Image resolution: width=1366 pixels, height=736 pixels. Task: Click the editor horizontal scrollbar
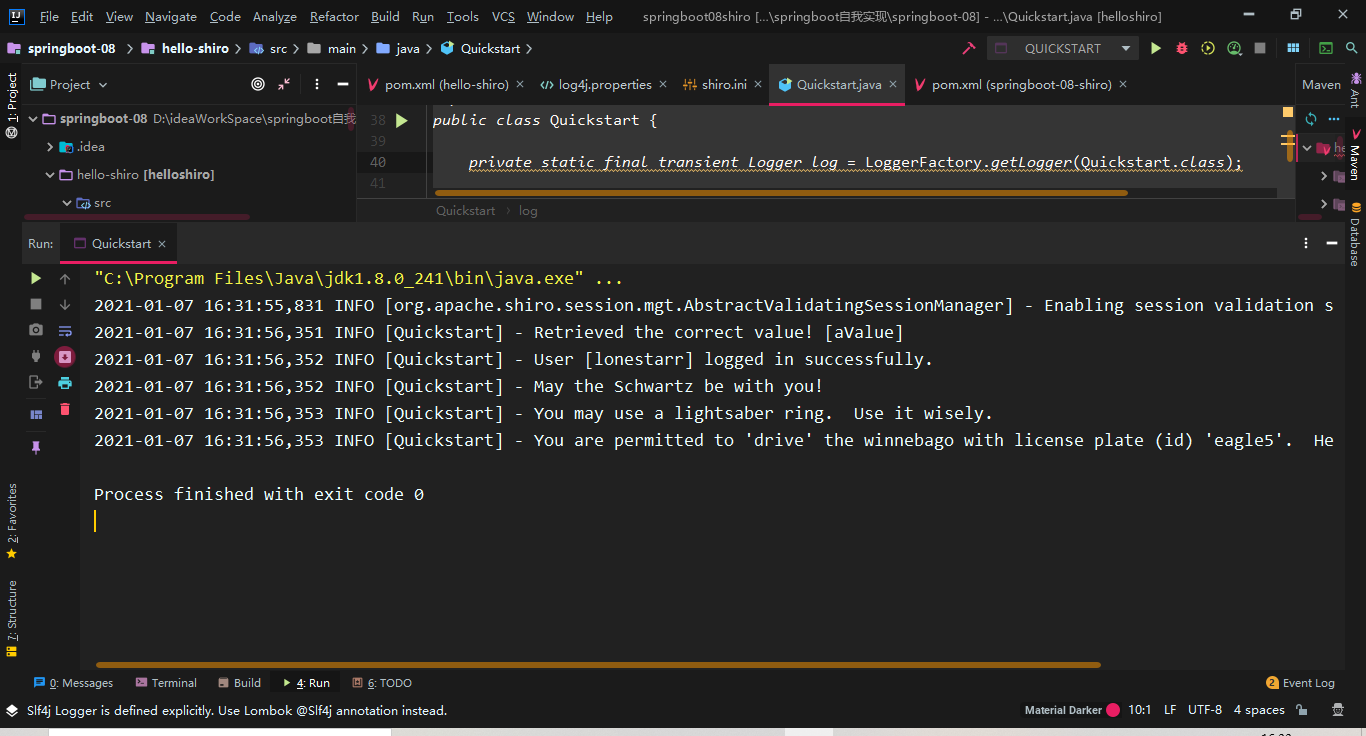click(781, 193)
